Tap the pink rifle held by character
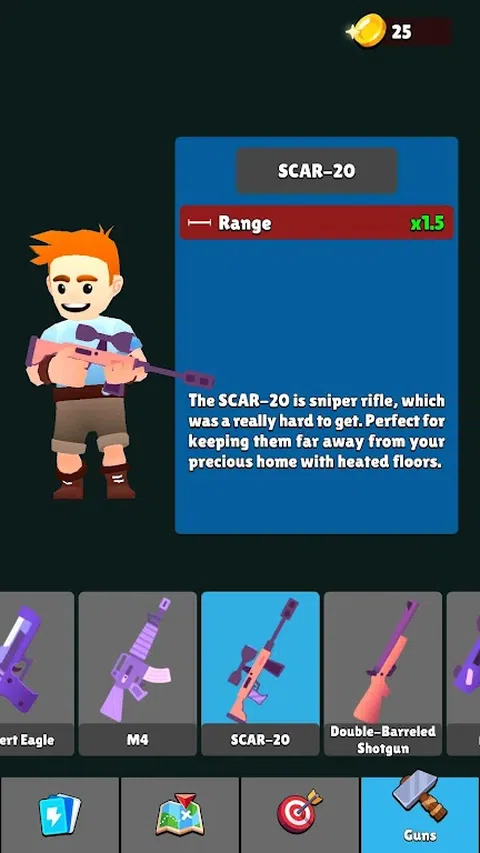Screen dimensions: 480x853 click(x=119, y=360)
